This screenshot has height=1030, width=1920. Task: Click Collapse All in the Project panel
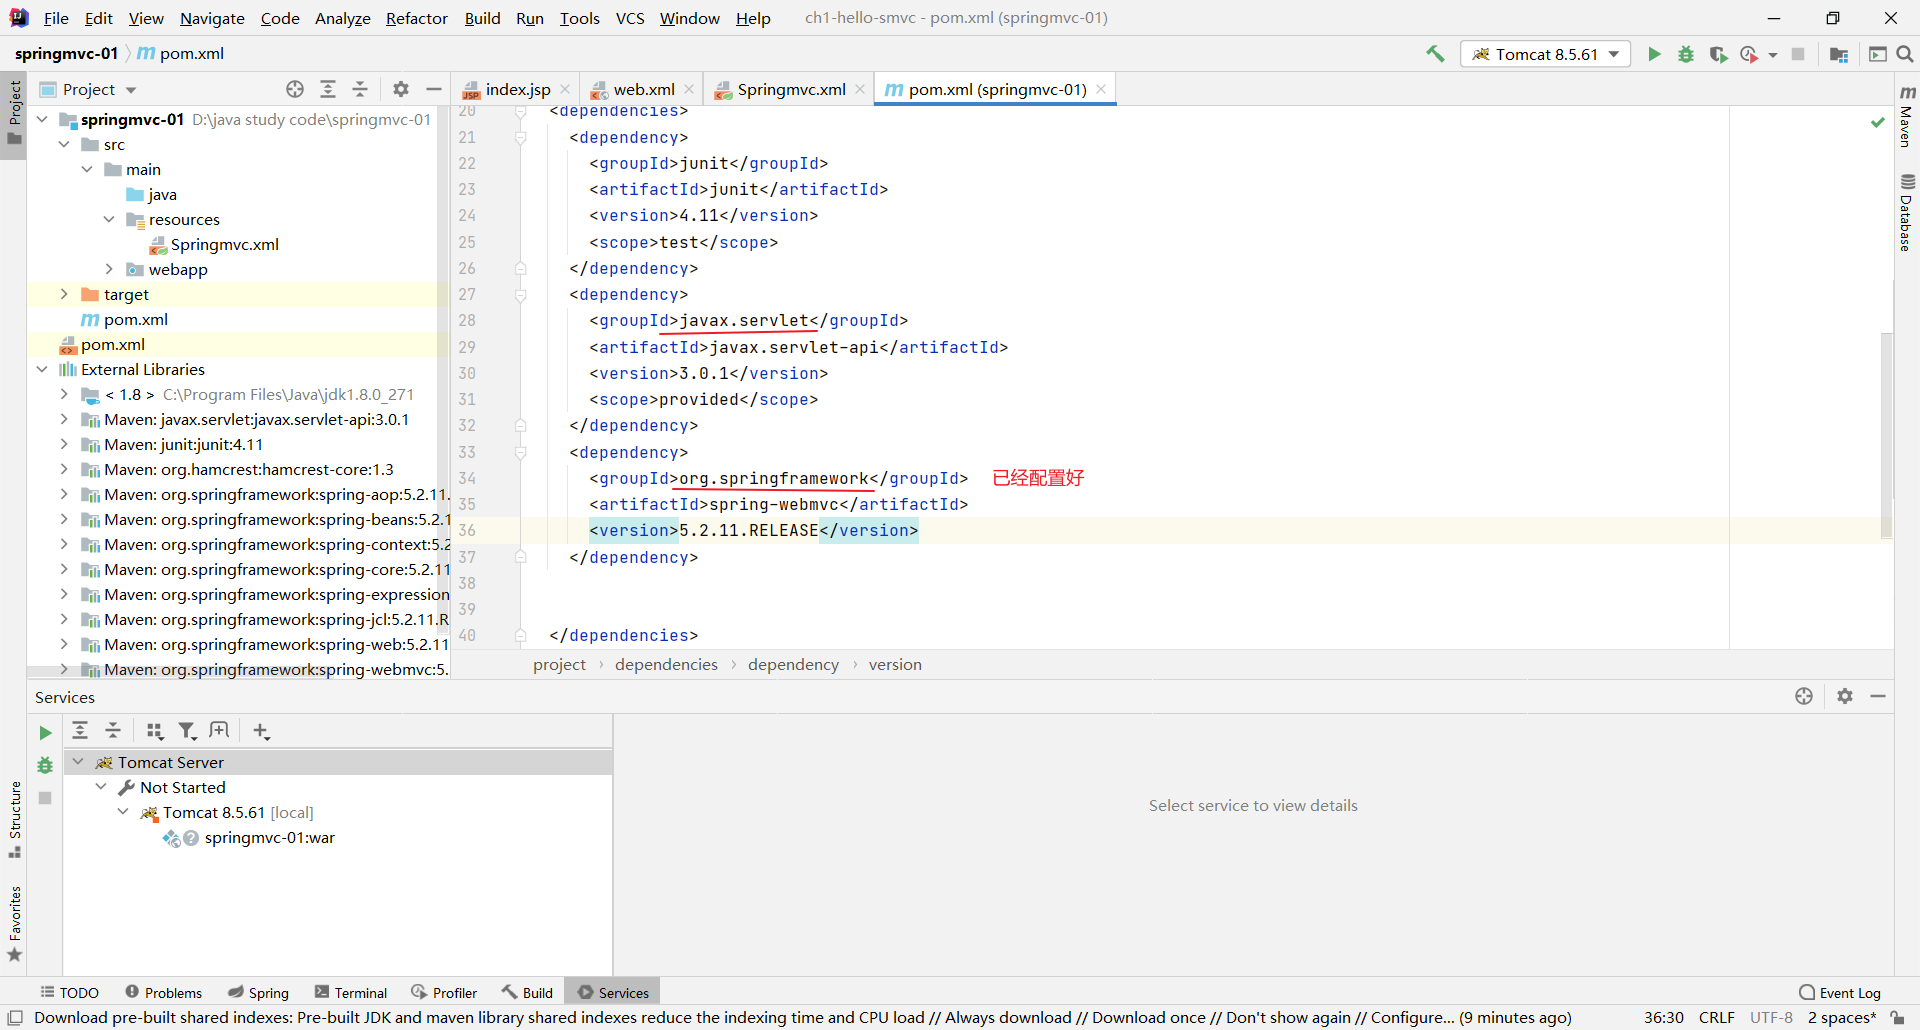(360, 89)
